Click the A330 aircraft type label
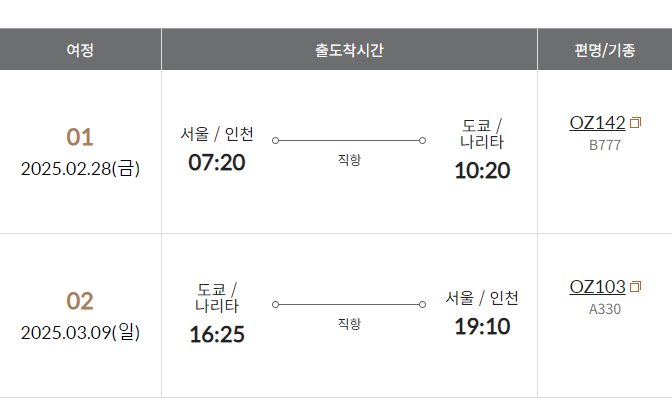Screen dimensions: 672x420 point(605,309)
